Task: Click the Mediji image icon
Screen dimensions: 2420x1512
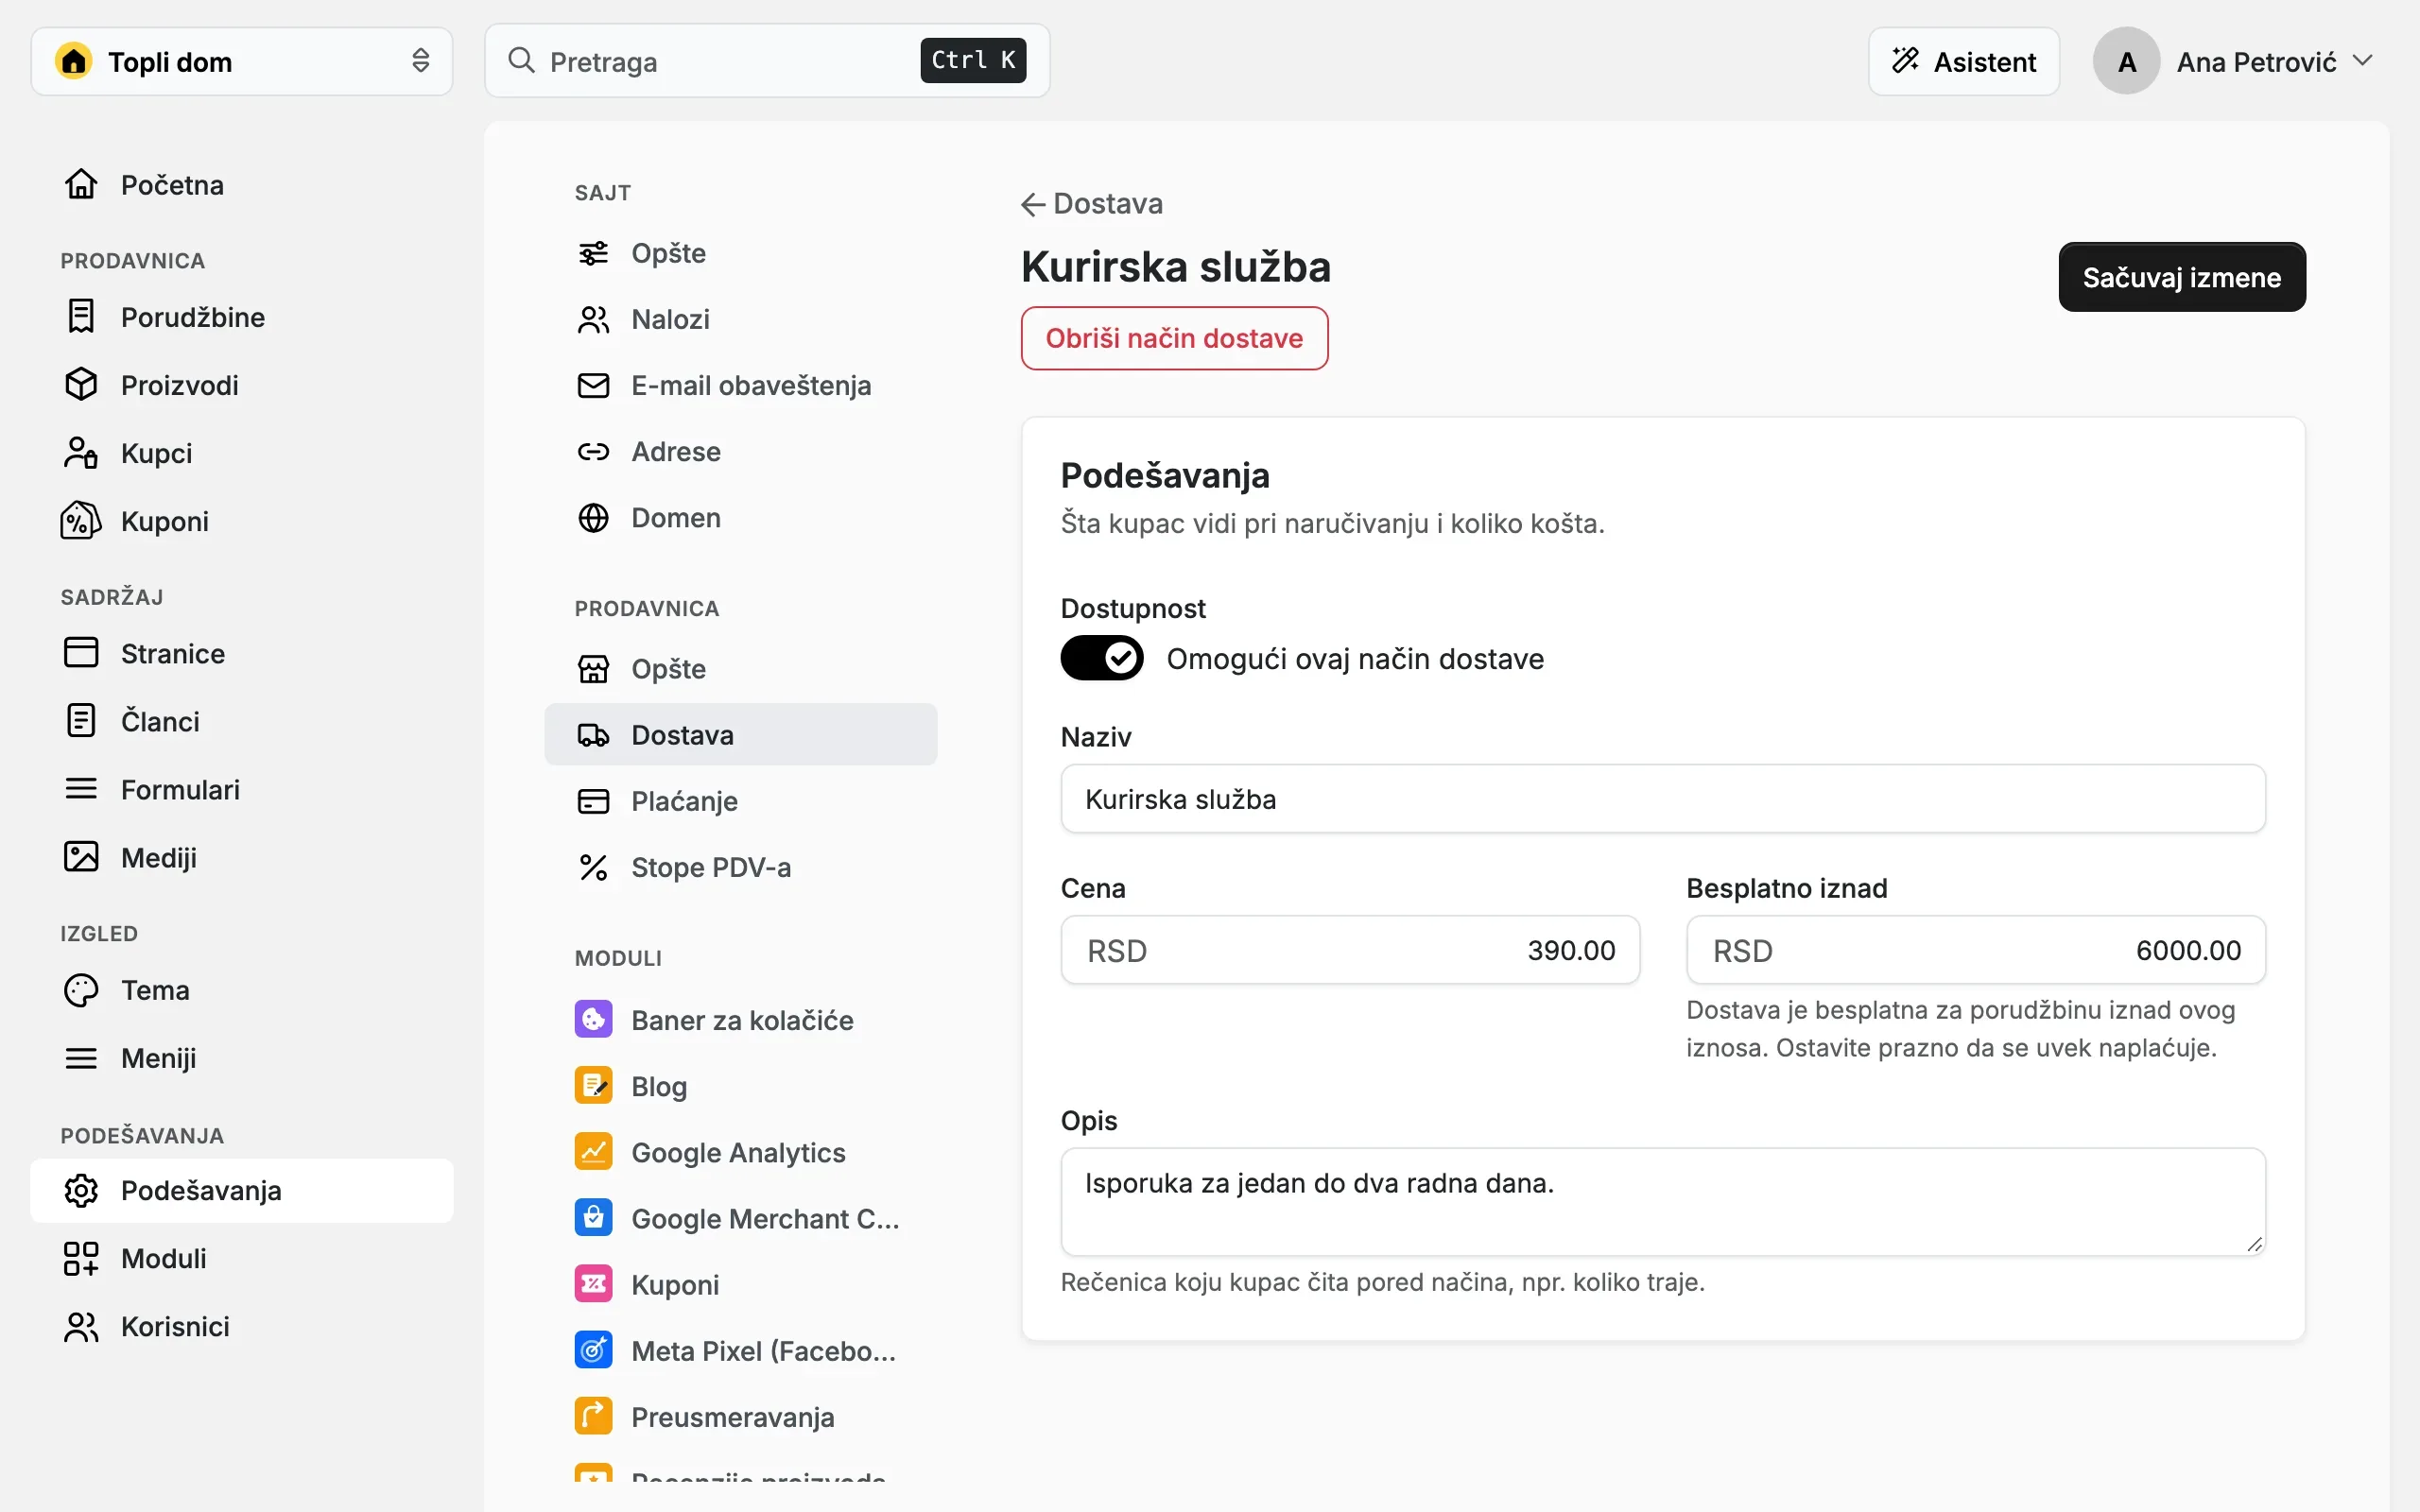Action: pos(81,857)
